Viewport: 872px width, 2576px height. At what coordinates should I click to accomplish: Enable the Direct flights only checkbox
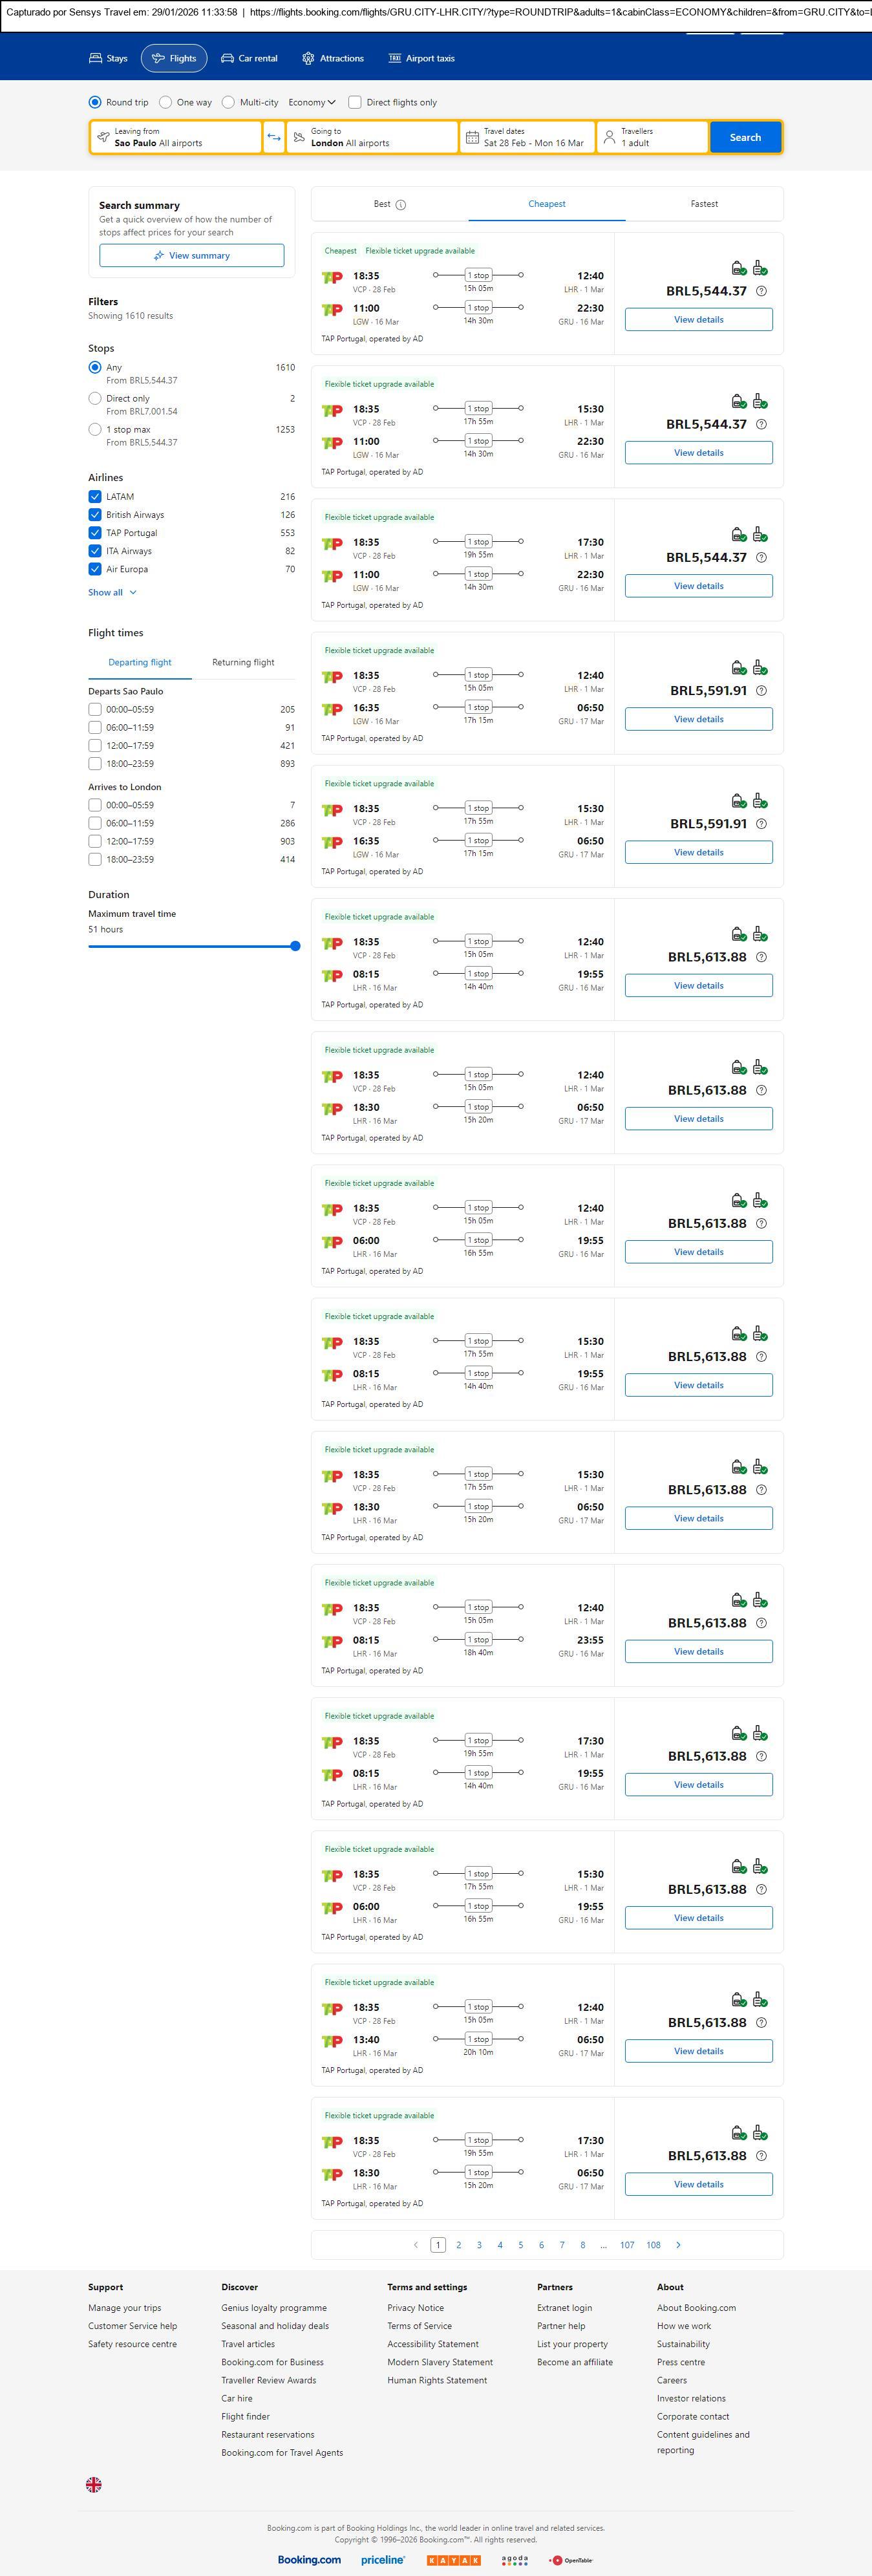(x=354, y=102)
